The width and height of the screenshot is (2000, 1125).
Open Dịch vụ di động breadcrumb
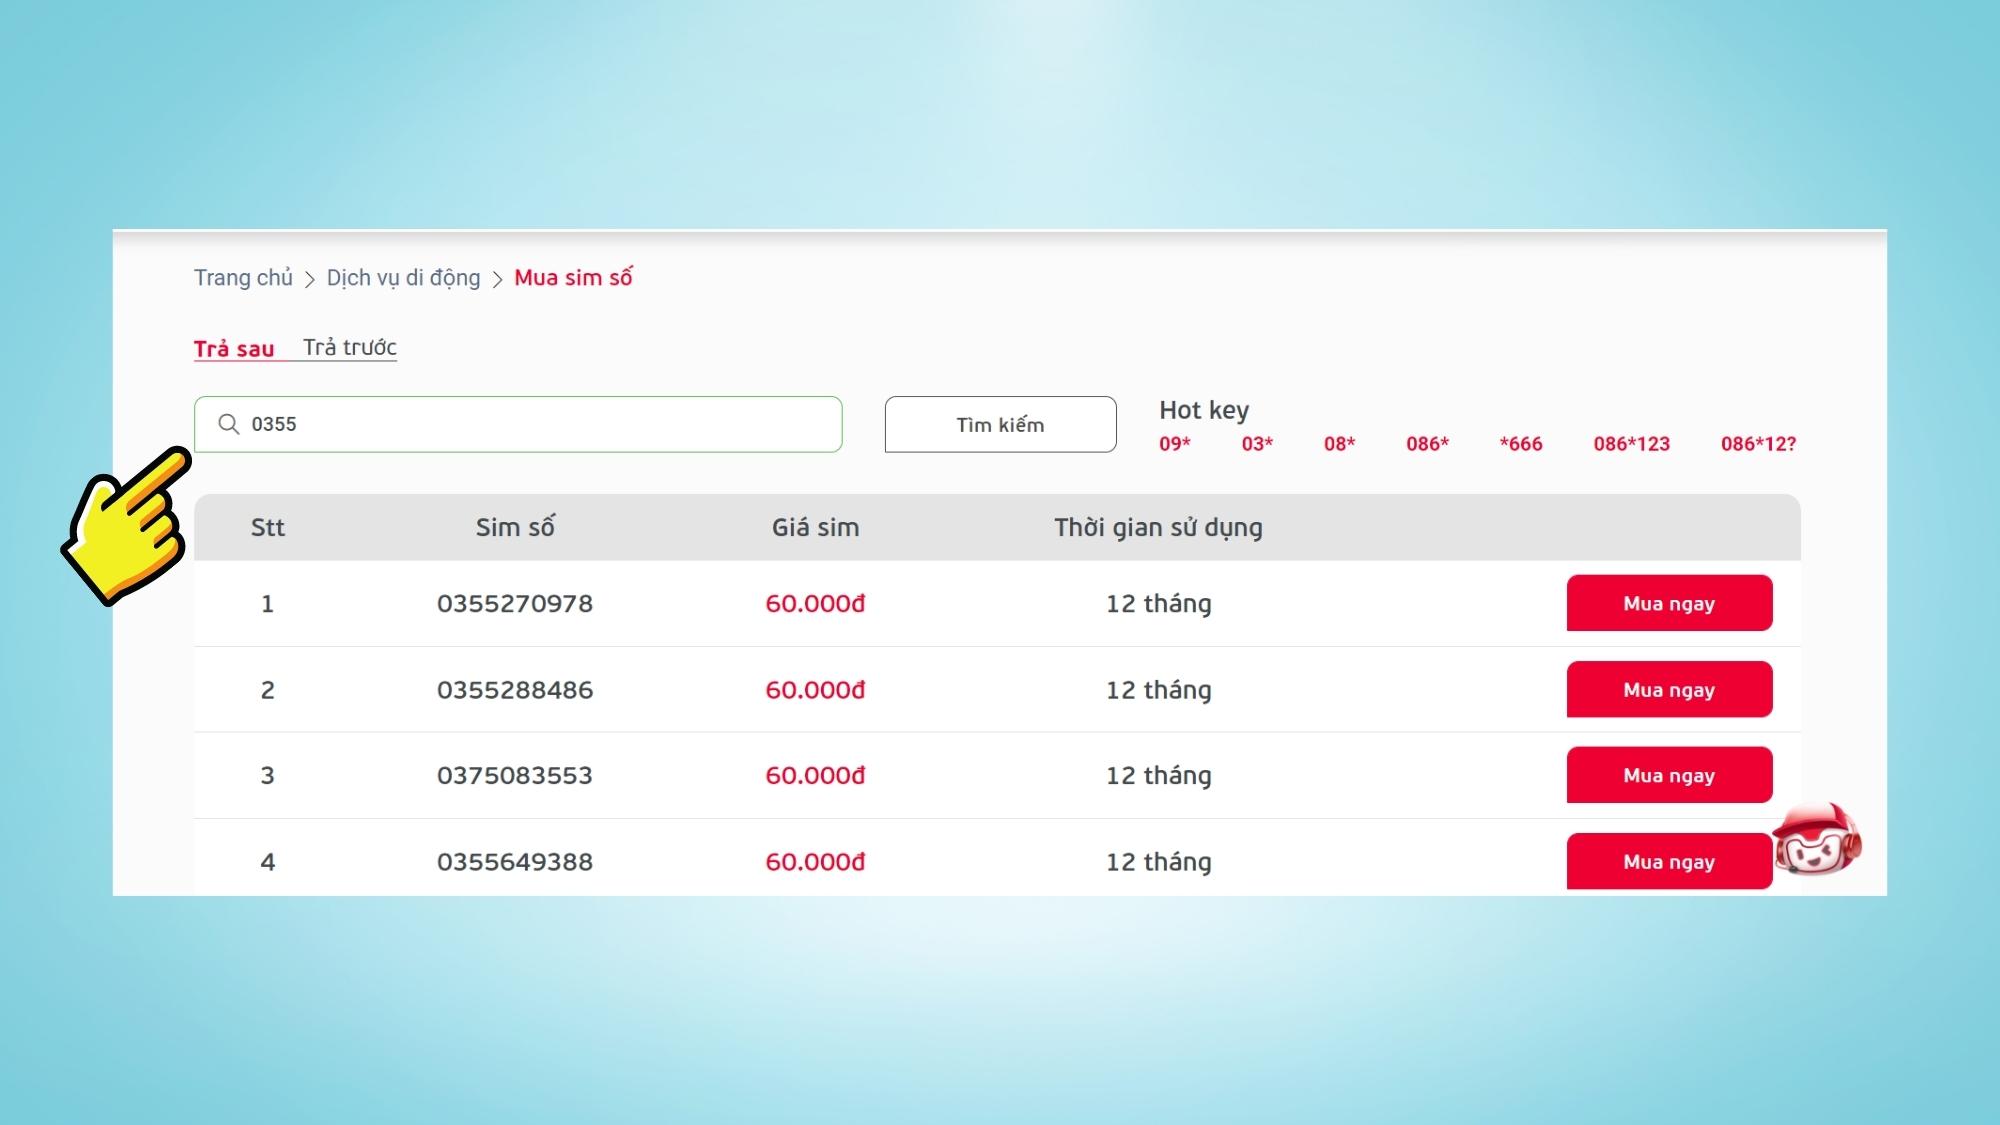[403, 278]
